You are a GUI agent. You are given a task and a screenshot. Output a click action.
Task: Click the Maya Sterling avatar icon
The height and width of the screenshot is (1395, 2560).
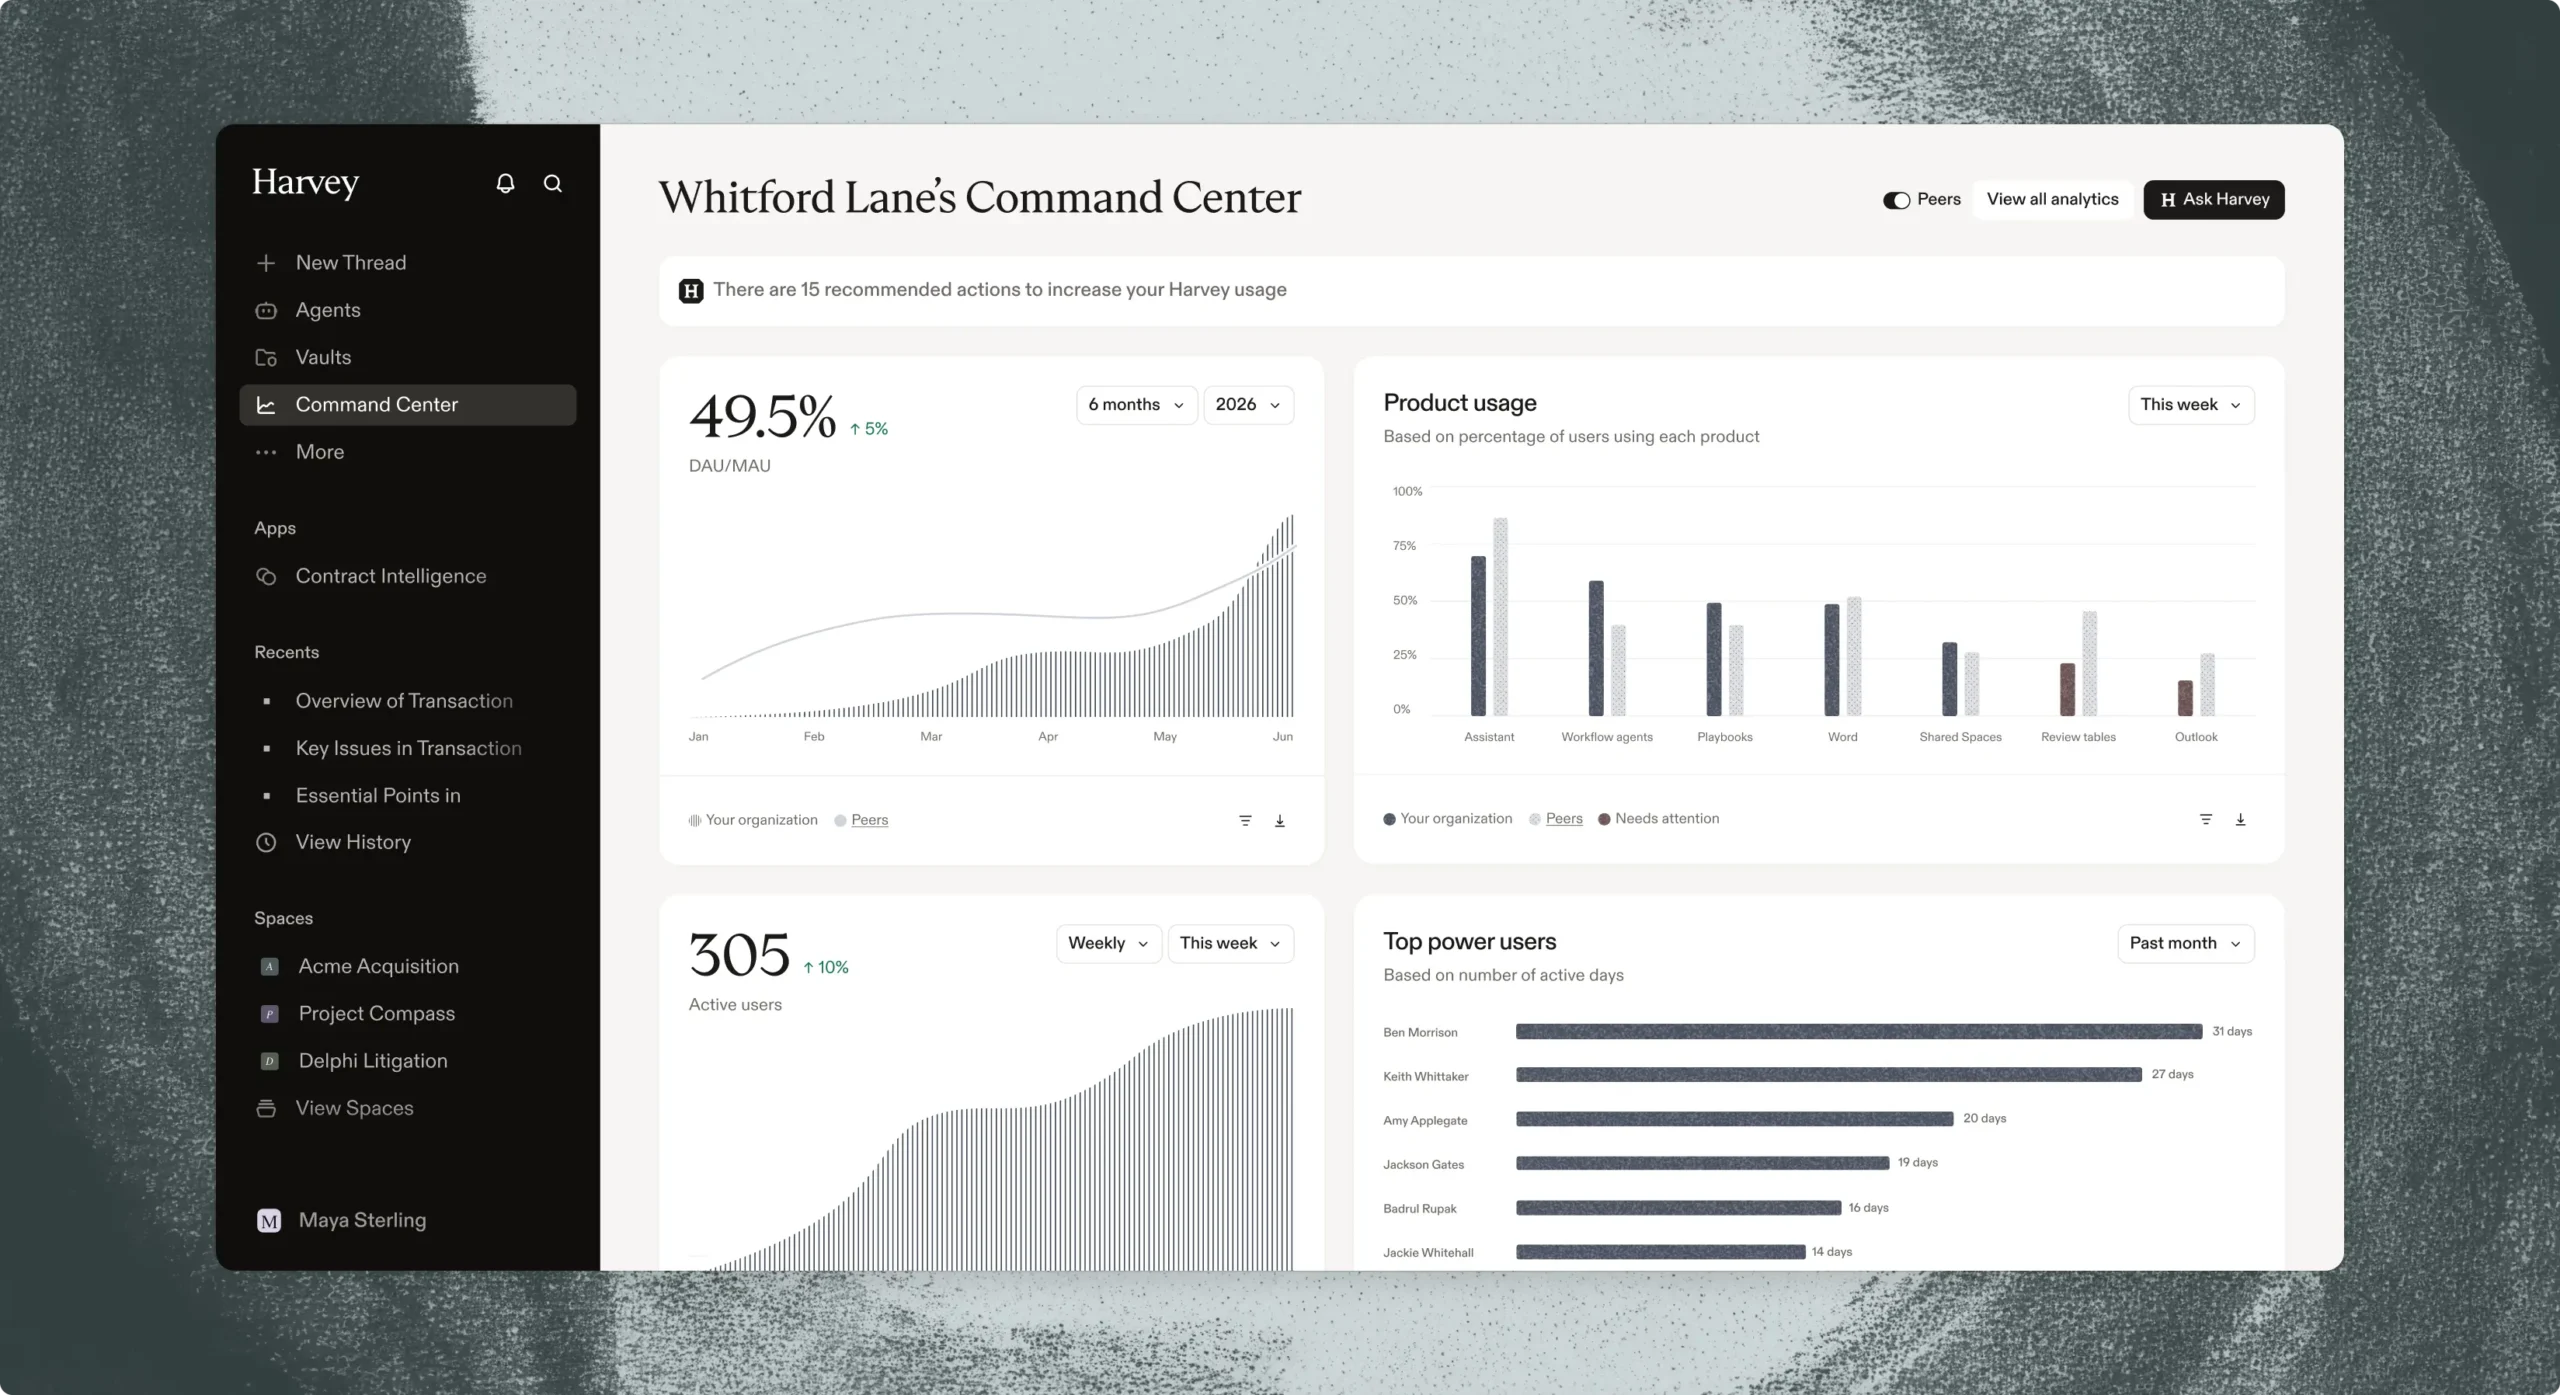(269, 1221)
